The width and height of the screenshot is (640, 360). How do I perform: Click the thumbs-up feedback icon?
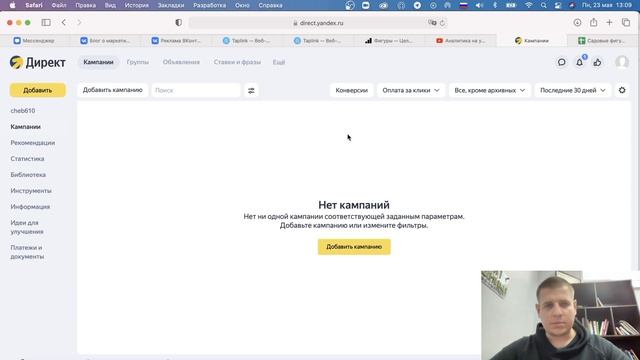point(598,62)
